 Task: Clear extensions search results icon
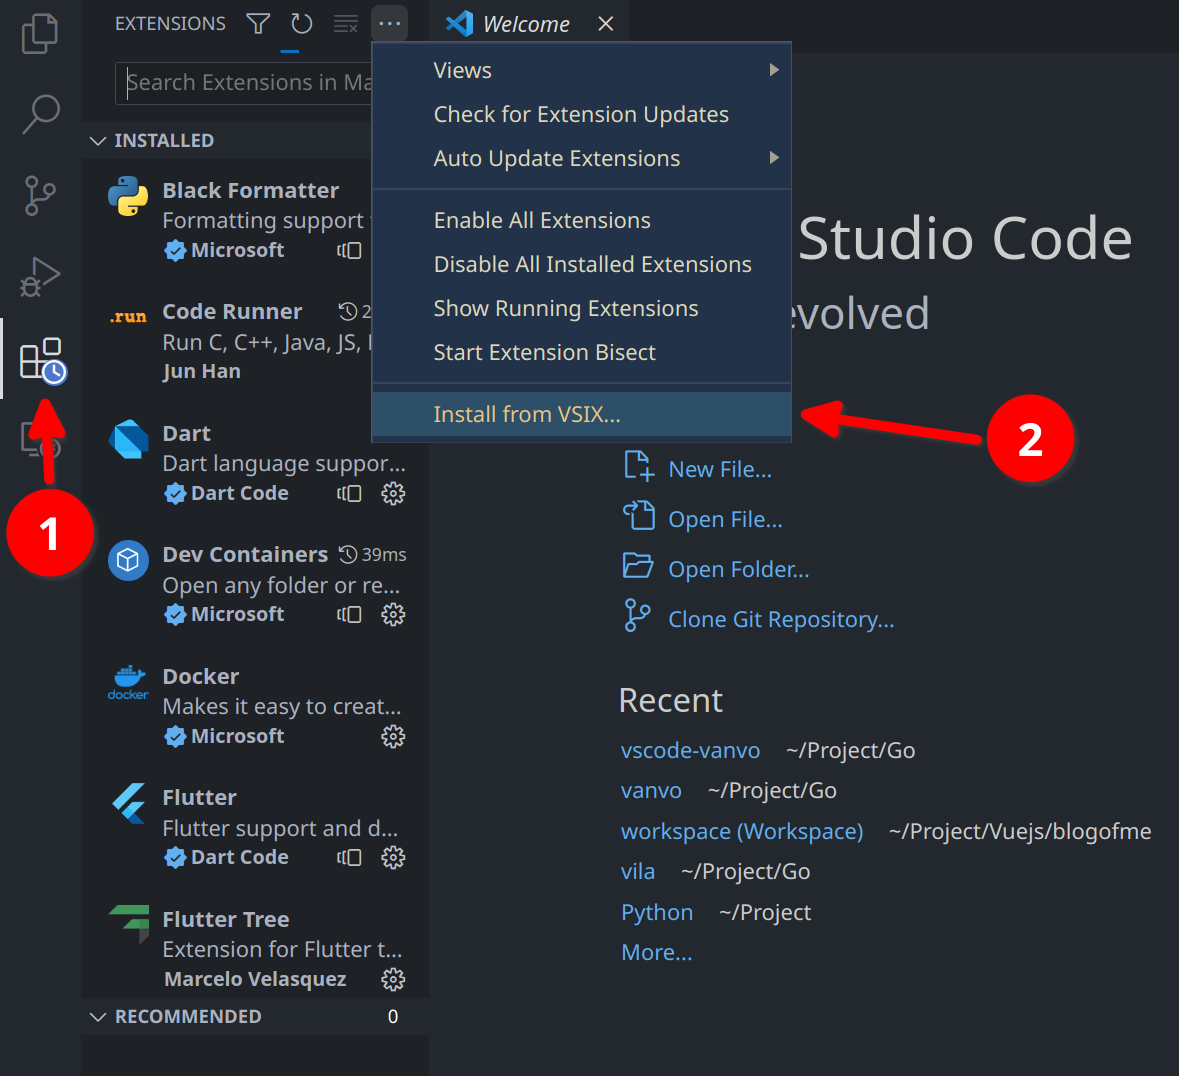tap(345, 23)
